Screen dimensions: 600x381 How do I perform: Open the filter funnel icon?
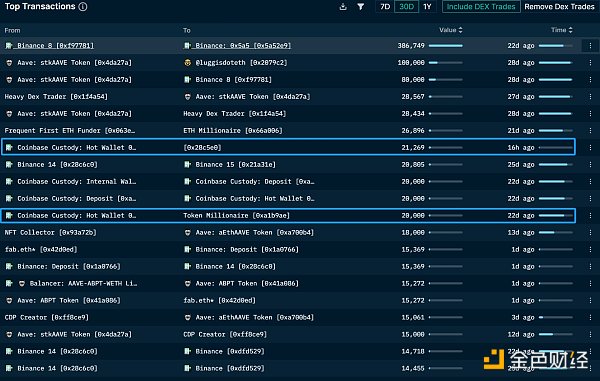click(360, 7)
